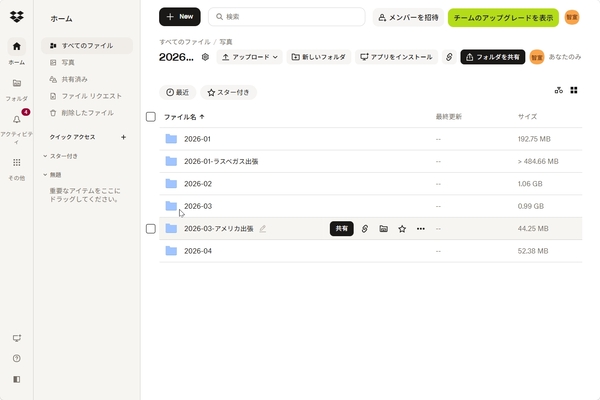Image resolution: width=600 pixels, height=400 pixels.
Task: Tick the select-all checkbox in header
Action: coord(151,117)
